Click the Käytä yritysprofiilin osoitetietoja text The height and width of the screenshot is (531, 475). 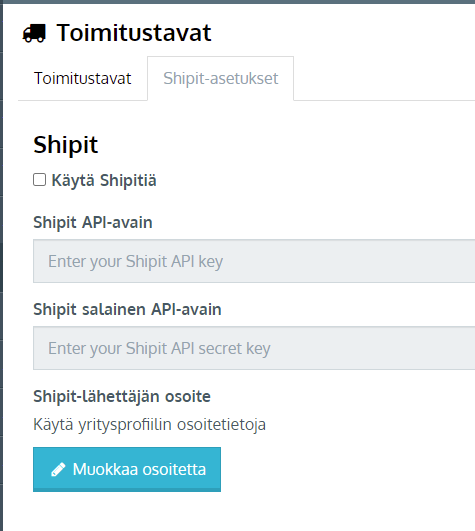click(149, 425)
